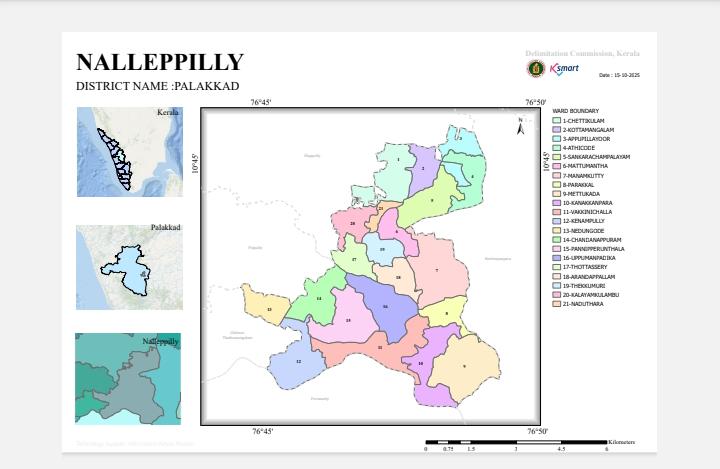Click the Date : 15-10-2025 text
Viewport: 720px width, 469px height.
[x=619, y=75]
